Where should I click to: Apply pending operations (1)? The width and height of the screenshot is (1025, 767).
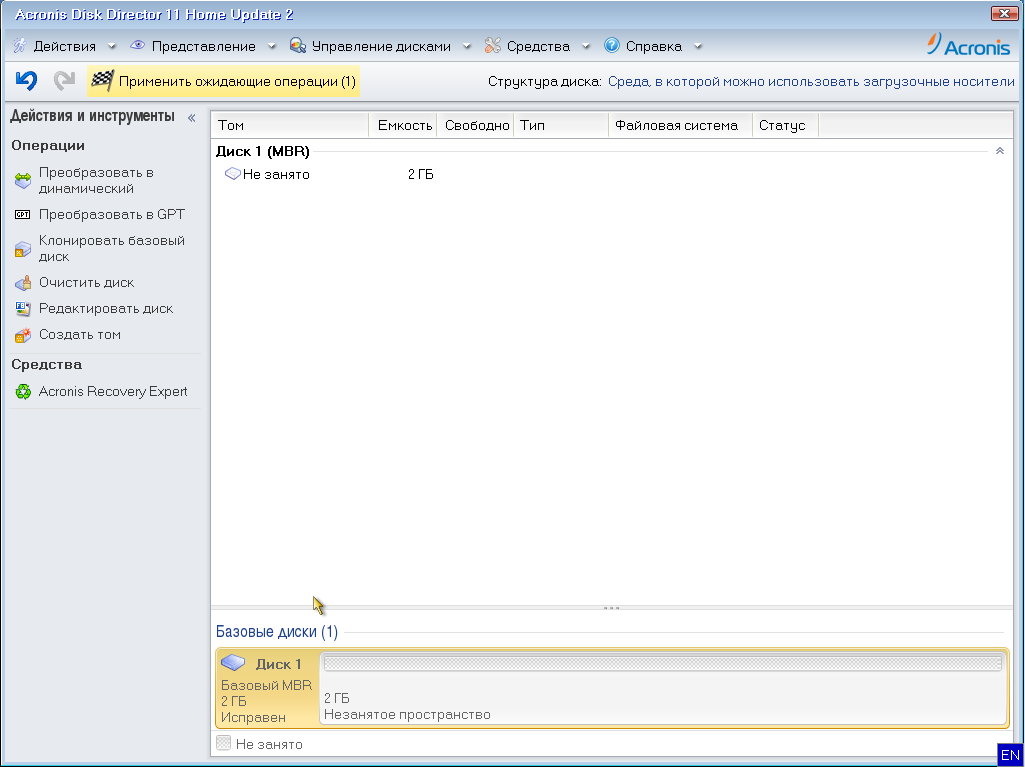(224, 82)
